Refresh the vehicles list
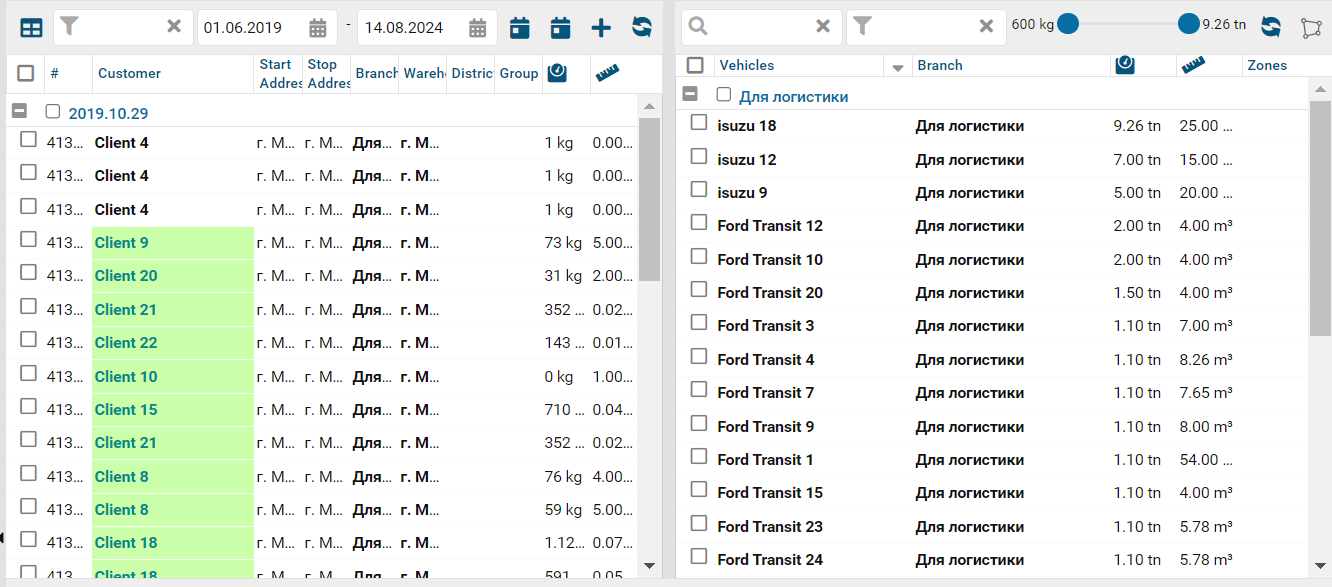This screenshot has height=587, width=1332. click(x=1270, y=27)
